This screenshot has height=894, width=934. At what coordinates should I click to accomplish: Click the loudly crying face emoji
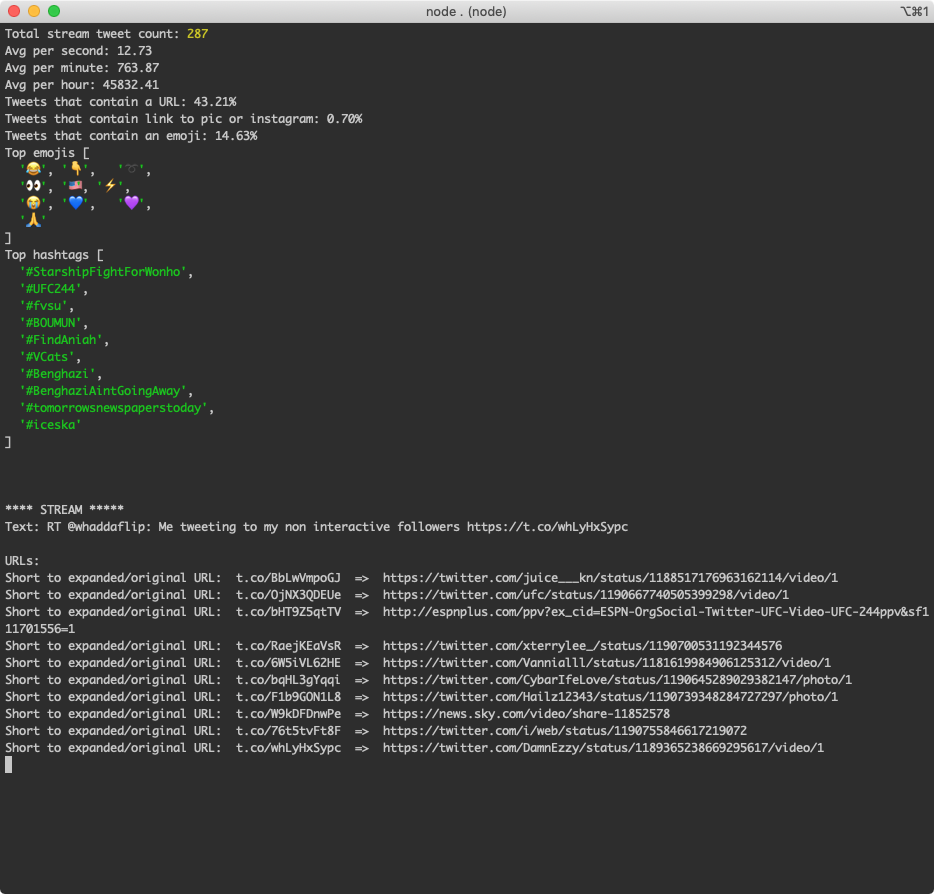click(x=33, y=203)
